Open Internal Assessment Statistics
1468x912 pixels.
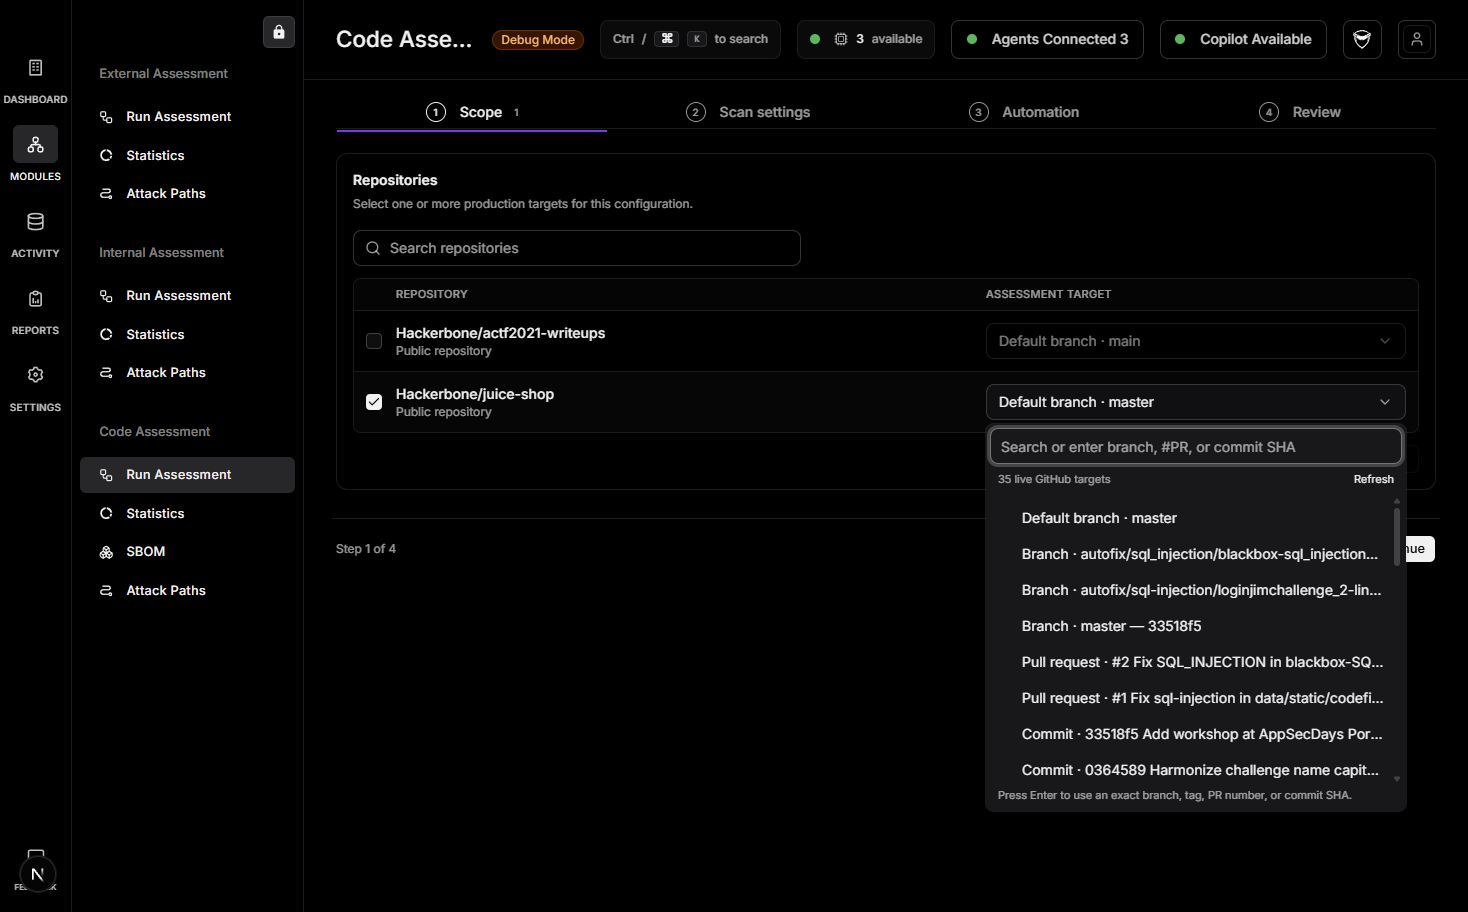187,335
